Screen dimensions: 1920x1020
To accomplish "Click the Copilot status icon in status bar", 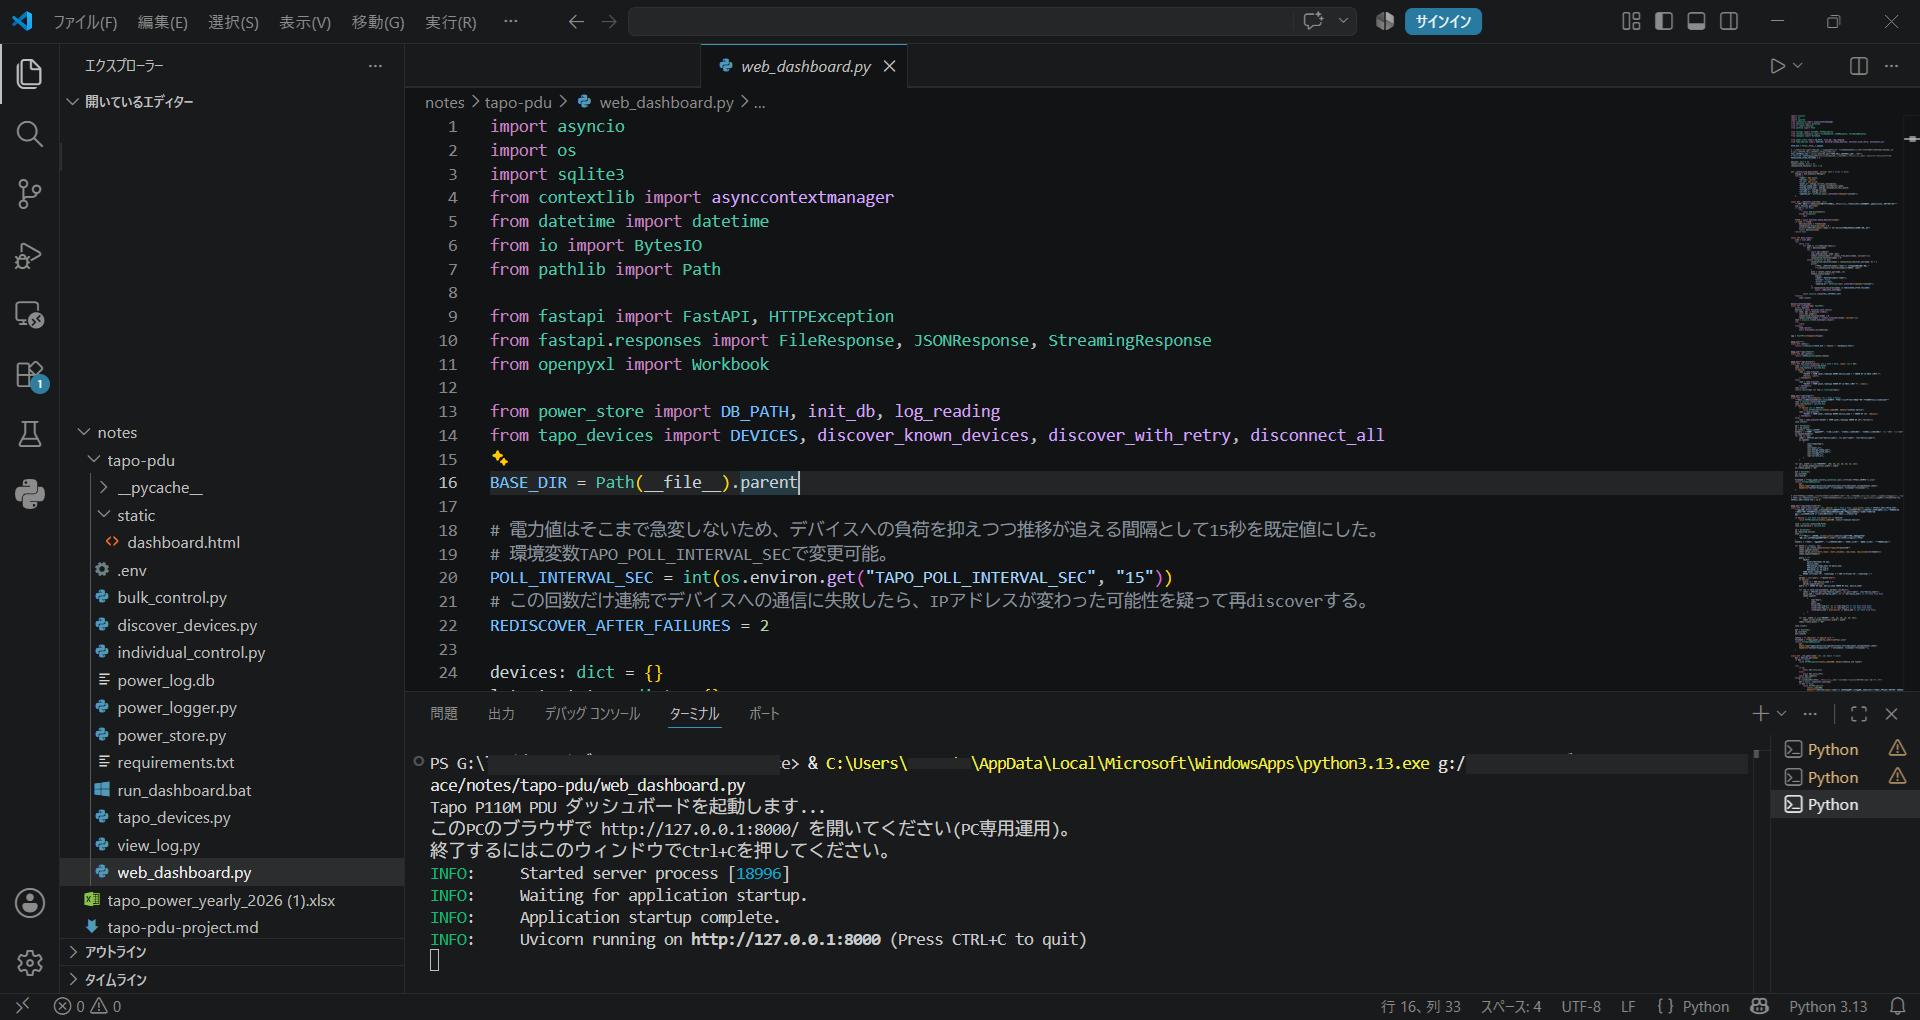I will [1760, 1006].
